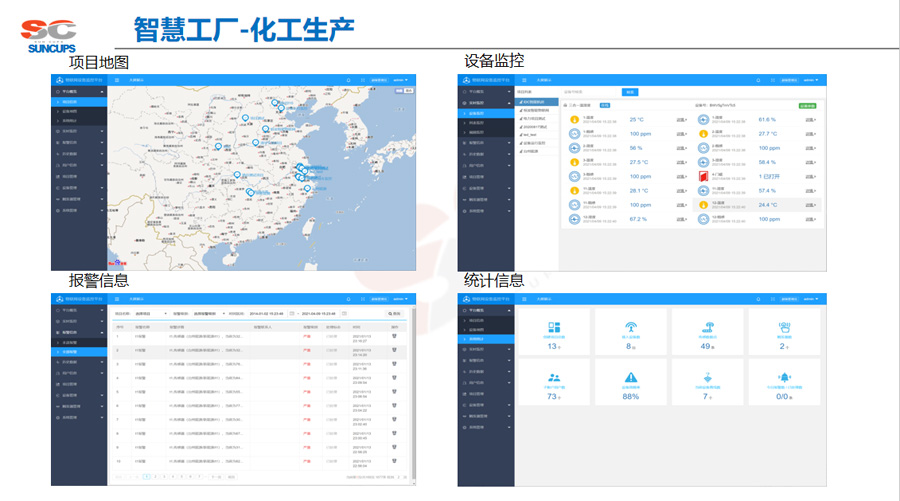Open the project selection dropdown in the alarm filter

(x=152, y=313)
